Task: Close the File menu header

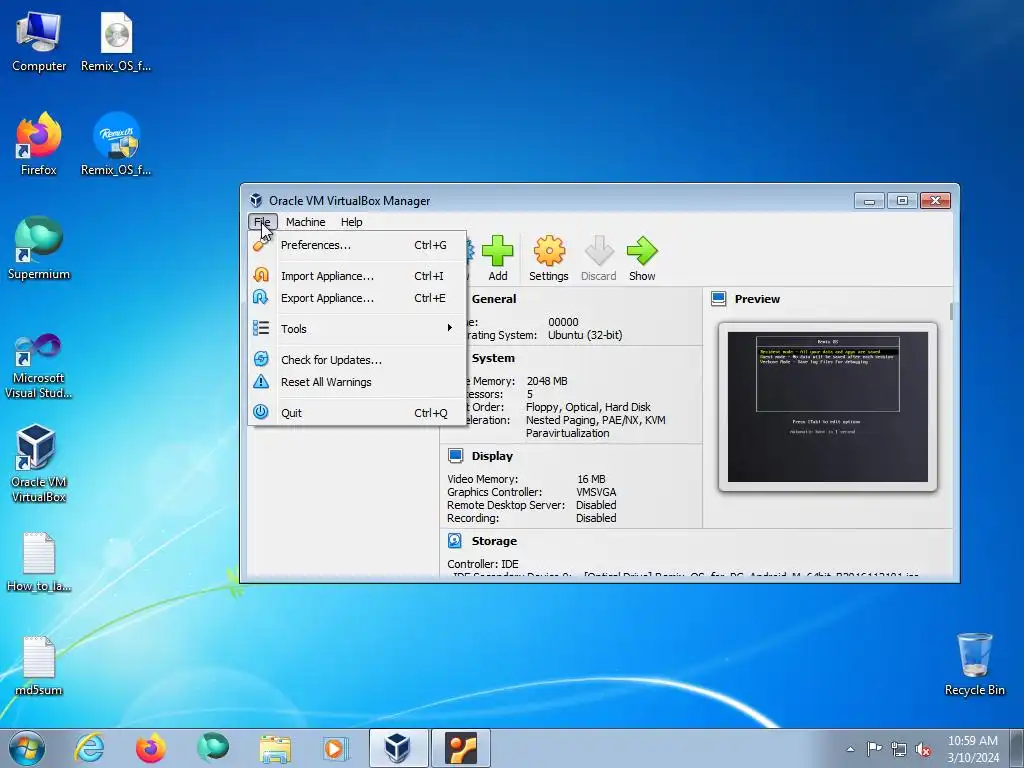Action: (263, 222)
